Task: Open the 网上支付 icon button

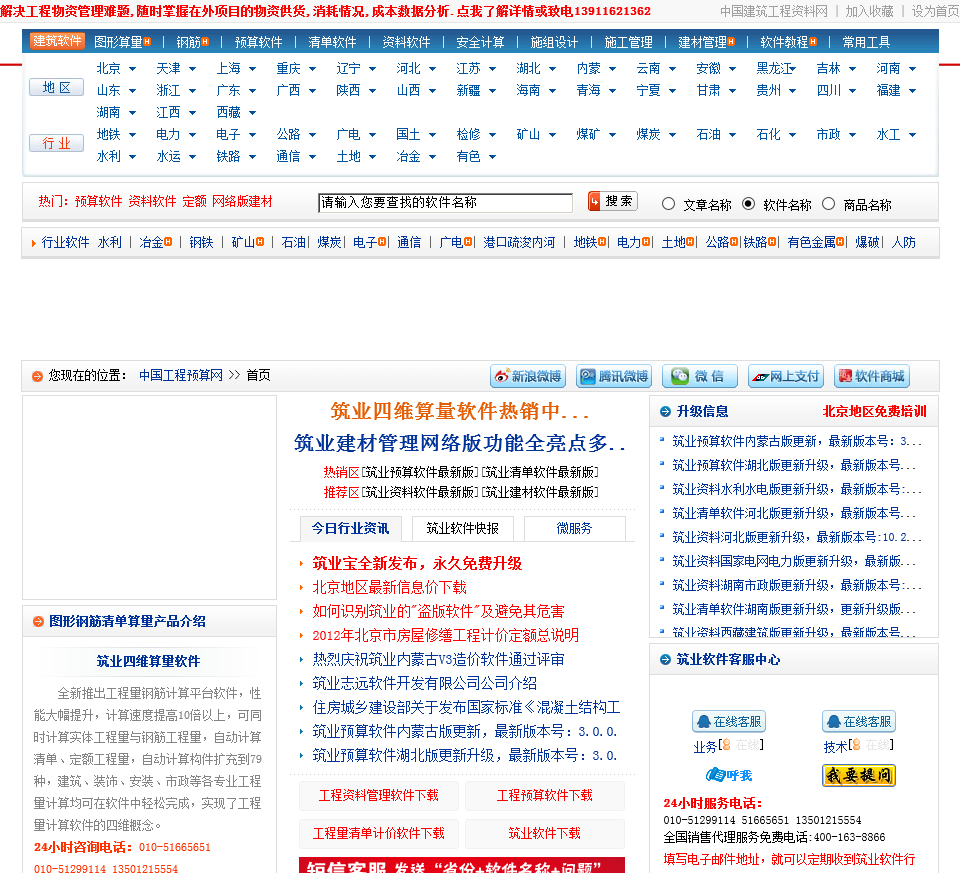Action: [786, 376]
